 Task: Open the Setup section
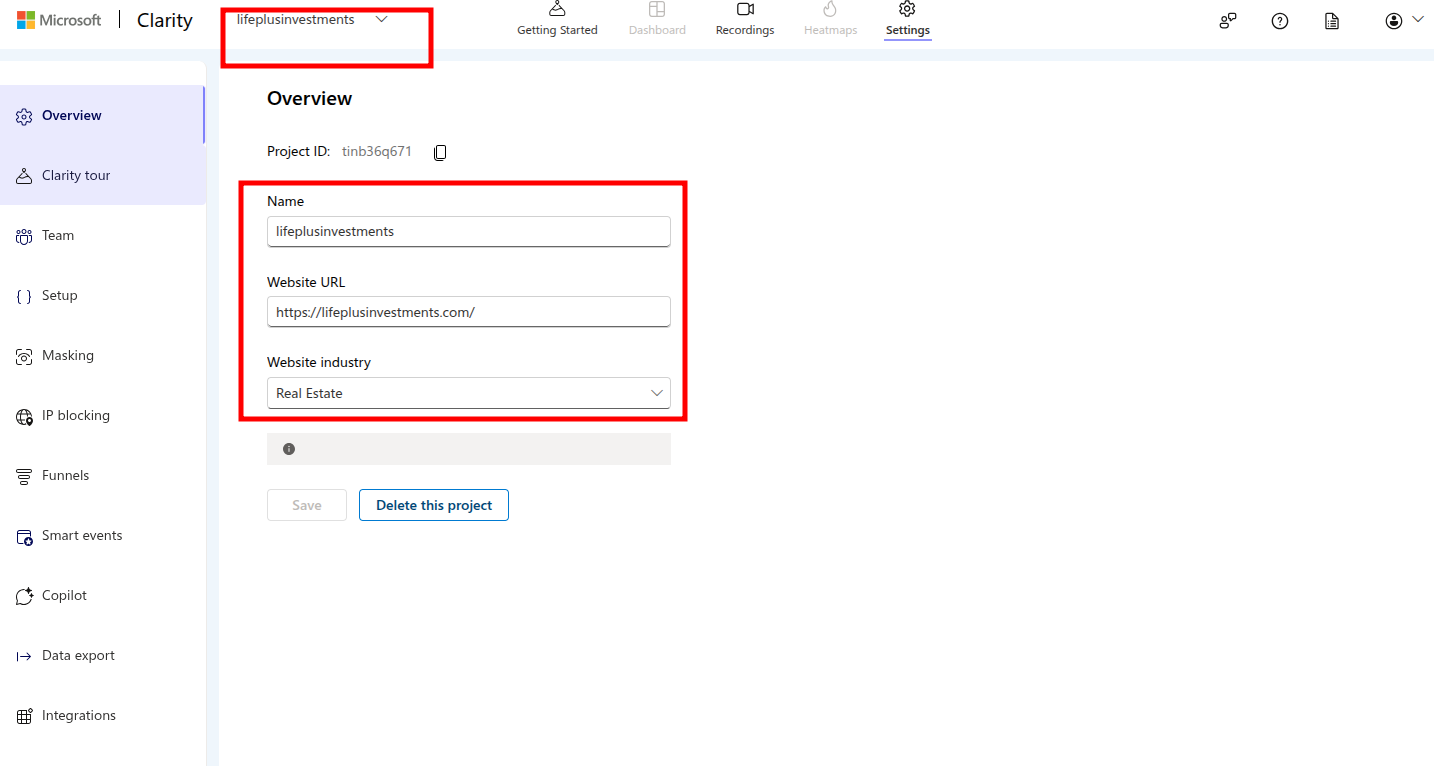pyautogui.click(x=103, y=296)
